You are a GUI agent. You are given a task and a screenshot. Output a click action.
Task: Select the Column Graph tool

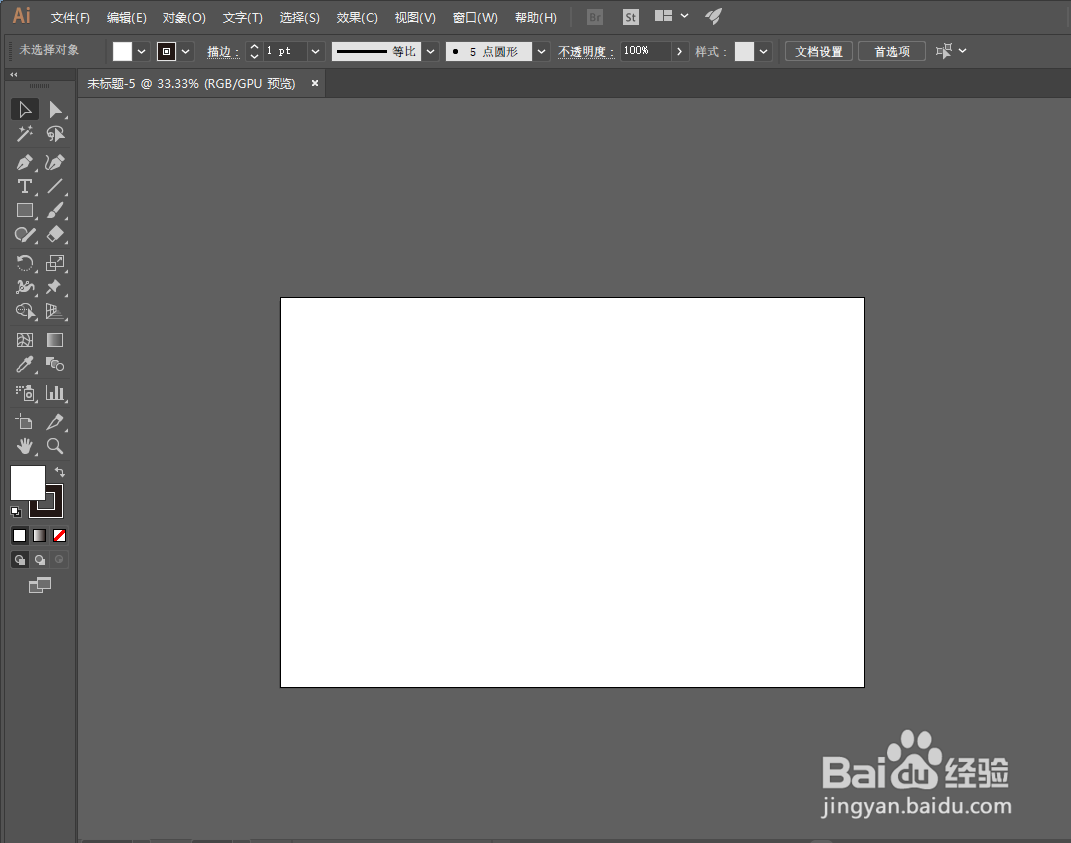click(55, 393)
